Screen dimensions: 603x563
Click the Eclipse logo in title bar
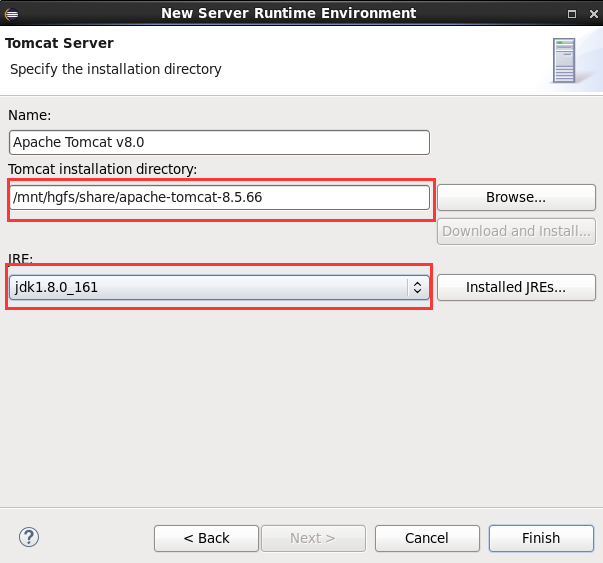(11, 14)
